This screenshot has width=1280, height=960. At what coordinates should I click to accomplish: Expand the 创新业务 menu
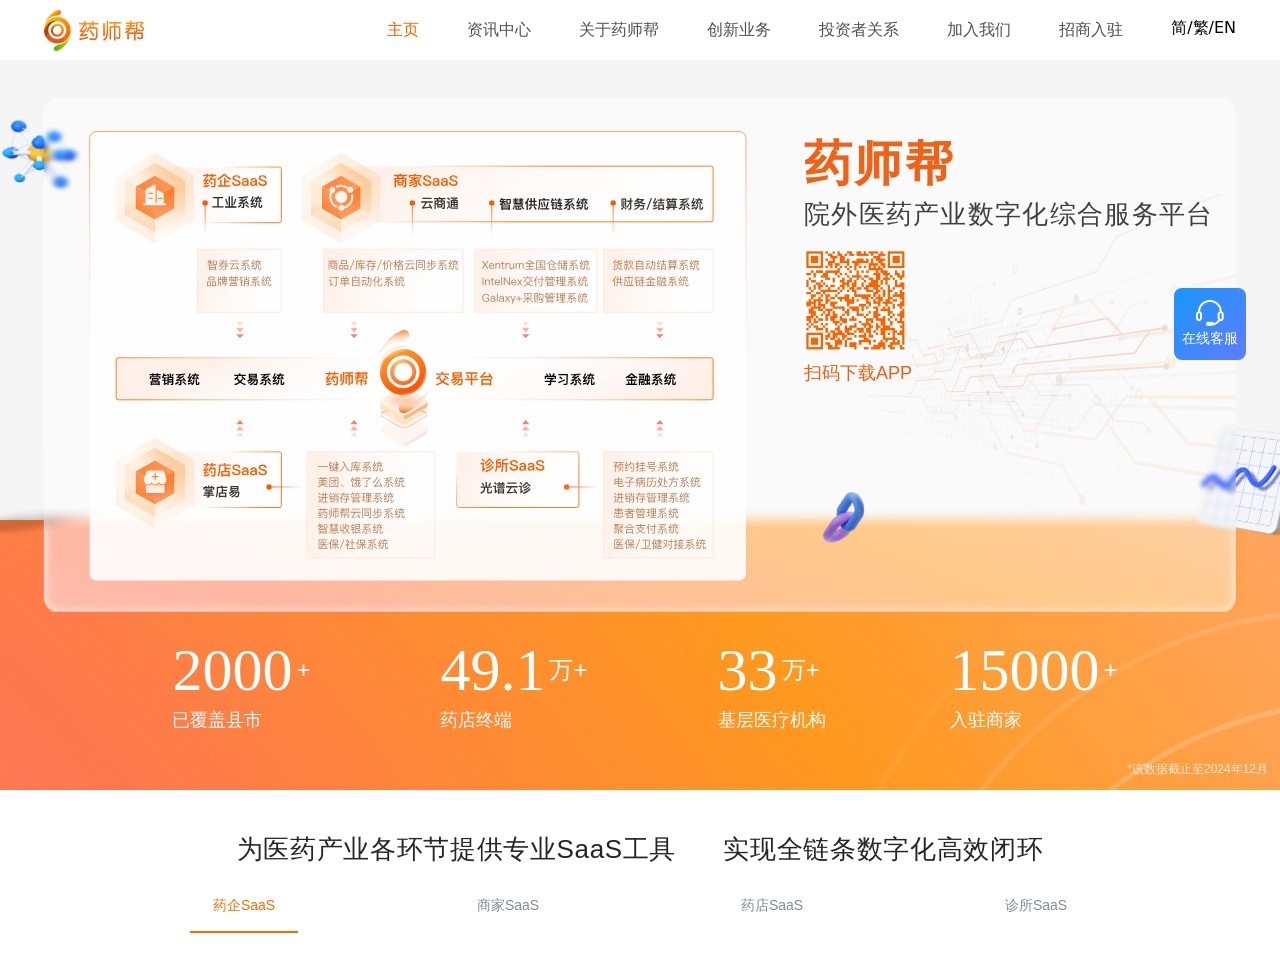click(739, 30)
